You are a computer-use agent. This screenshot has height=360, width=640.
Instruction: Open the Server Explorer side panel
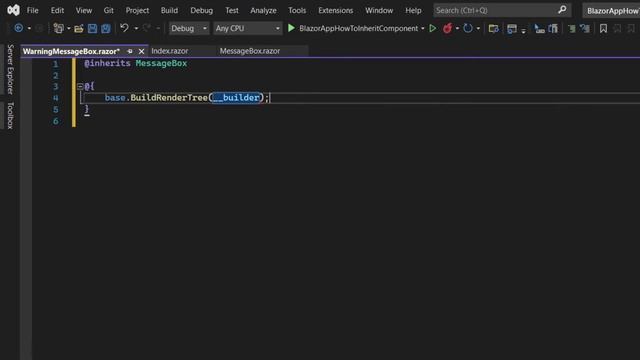pyautogui.click(x=10, y=69)
